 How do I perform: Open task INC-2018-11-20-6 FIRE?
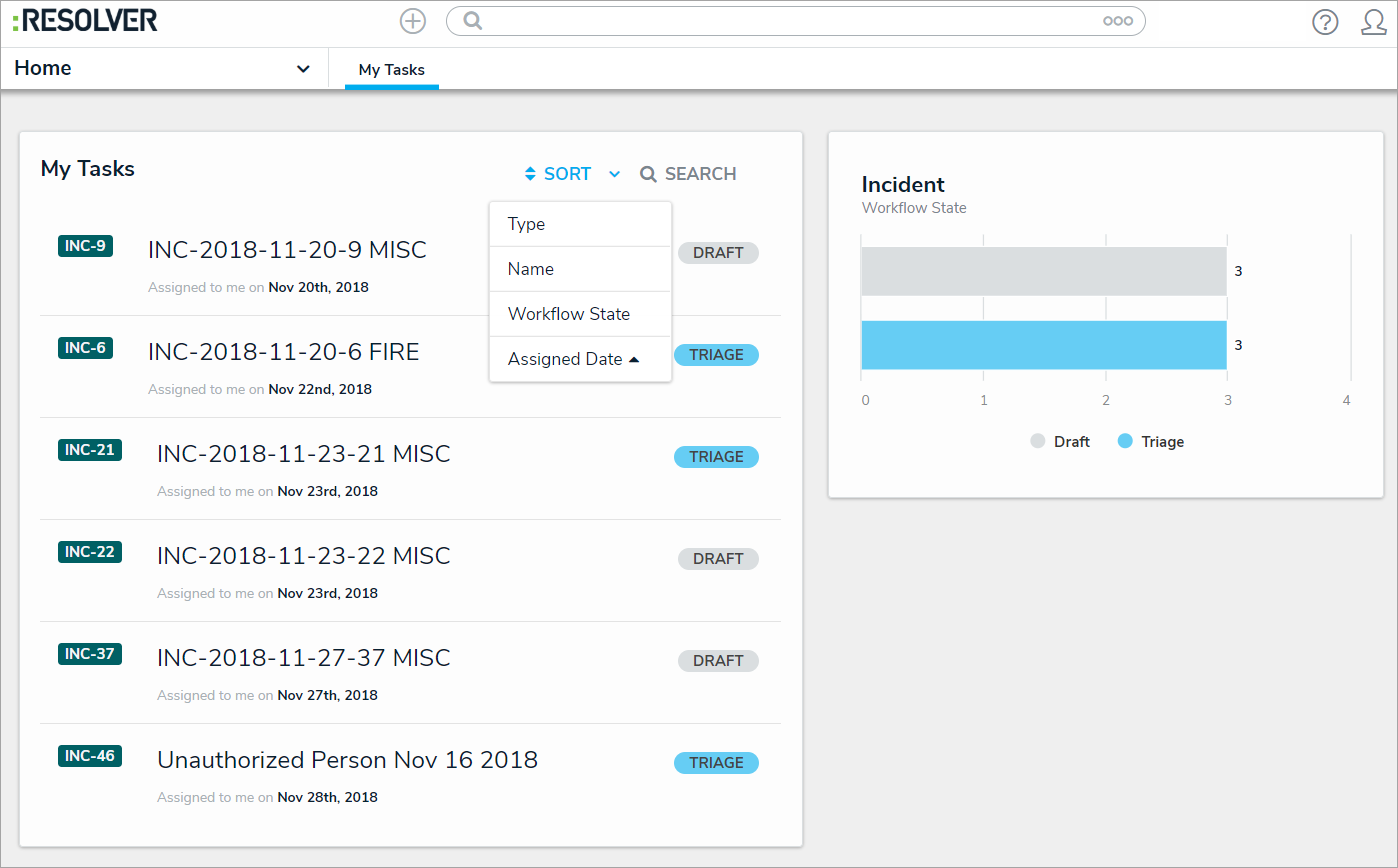284,352
